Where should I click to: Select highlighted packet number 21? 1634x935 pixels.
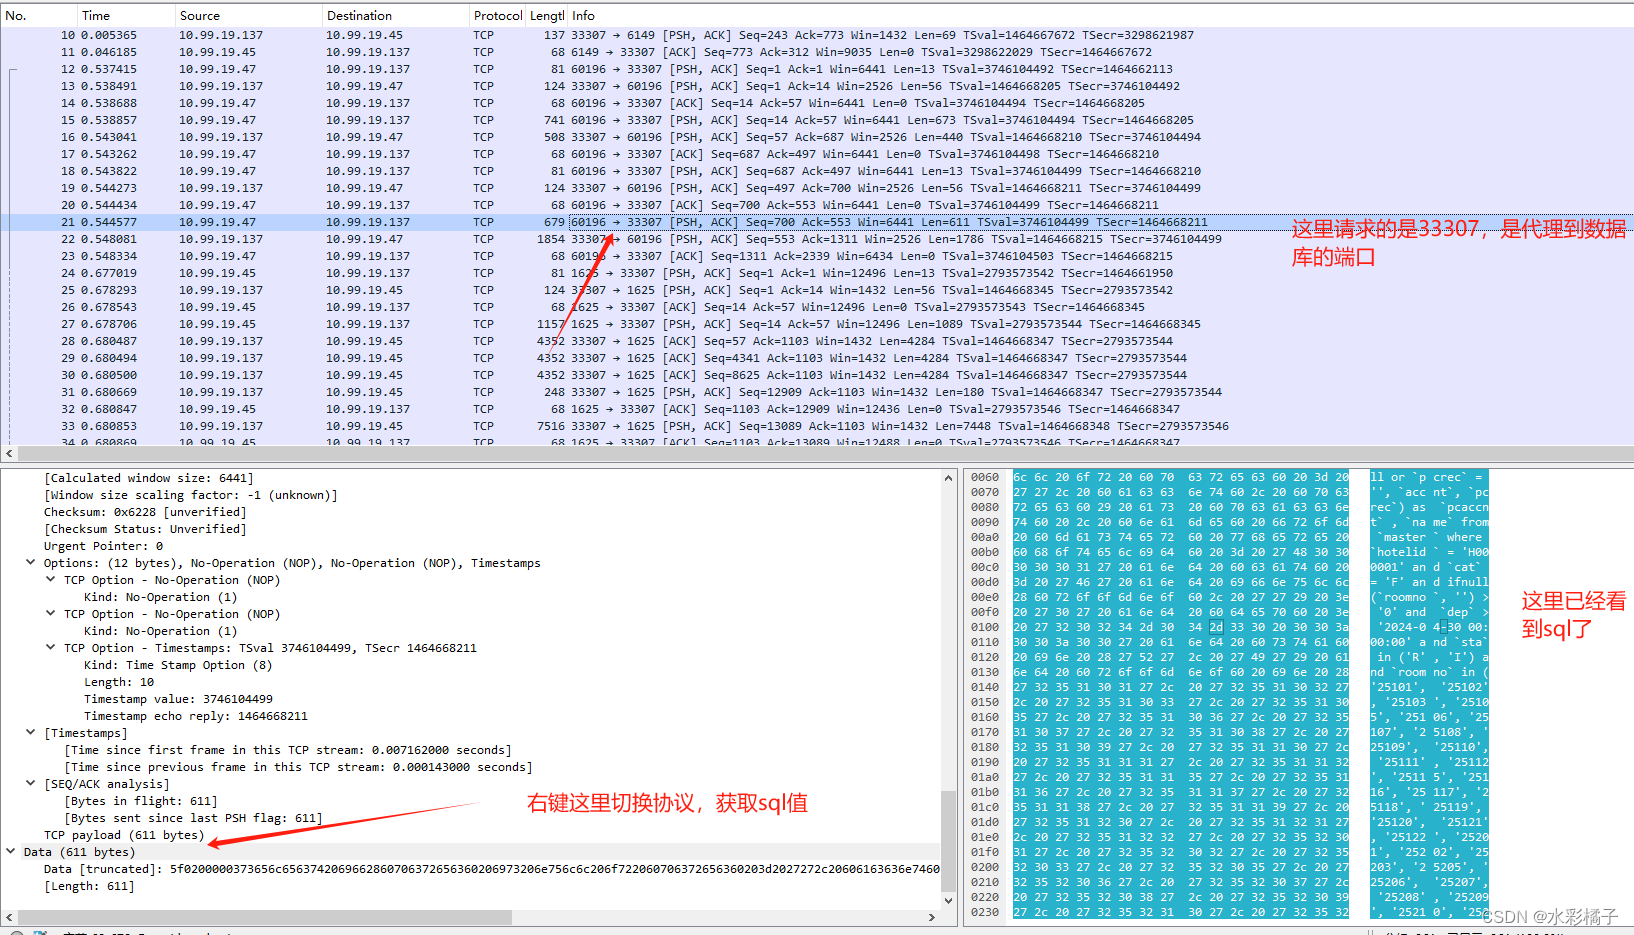pos(817,222)
